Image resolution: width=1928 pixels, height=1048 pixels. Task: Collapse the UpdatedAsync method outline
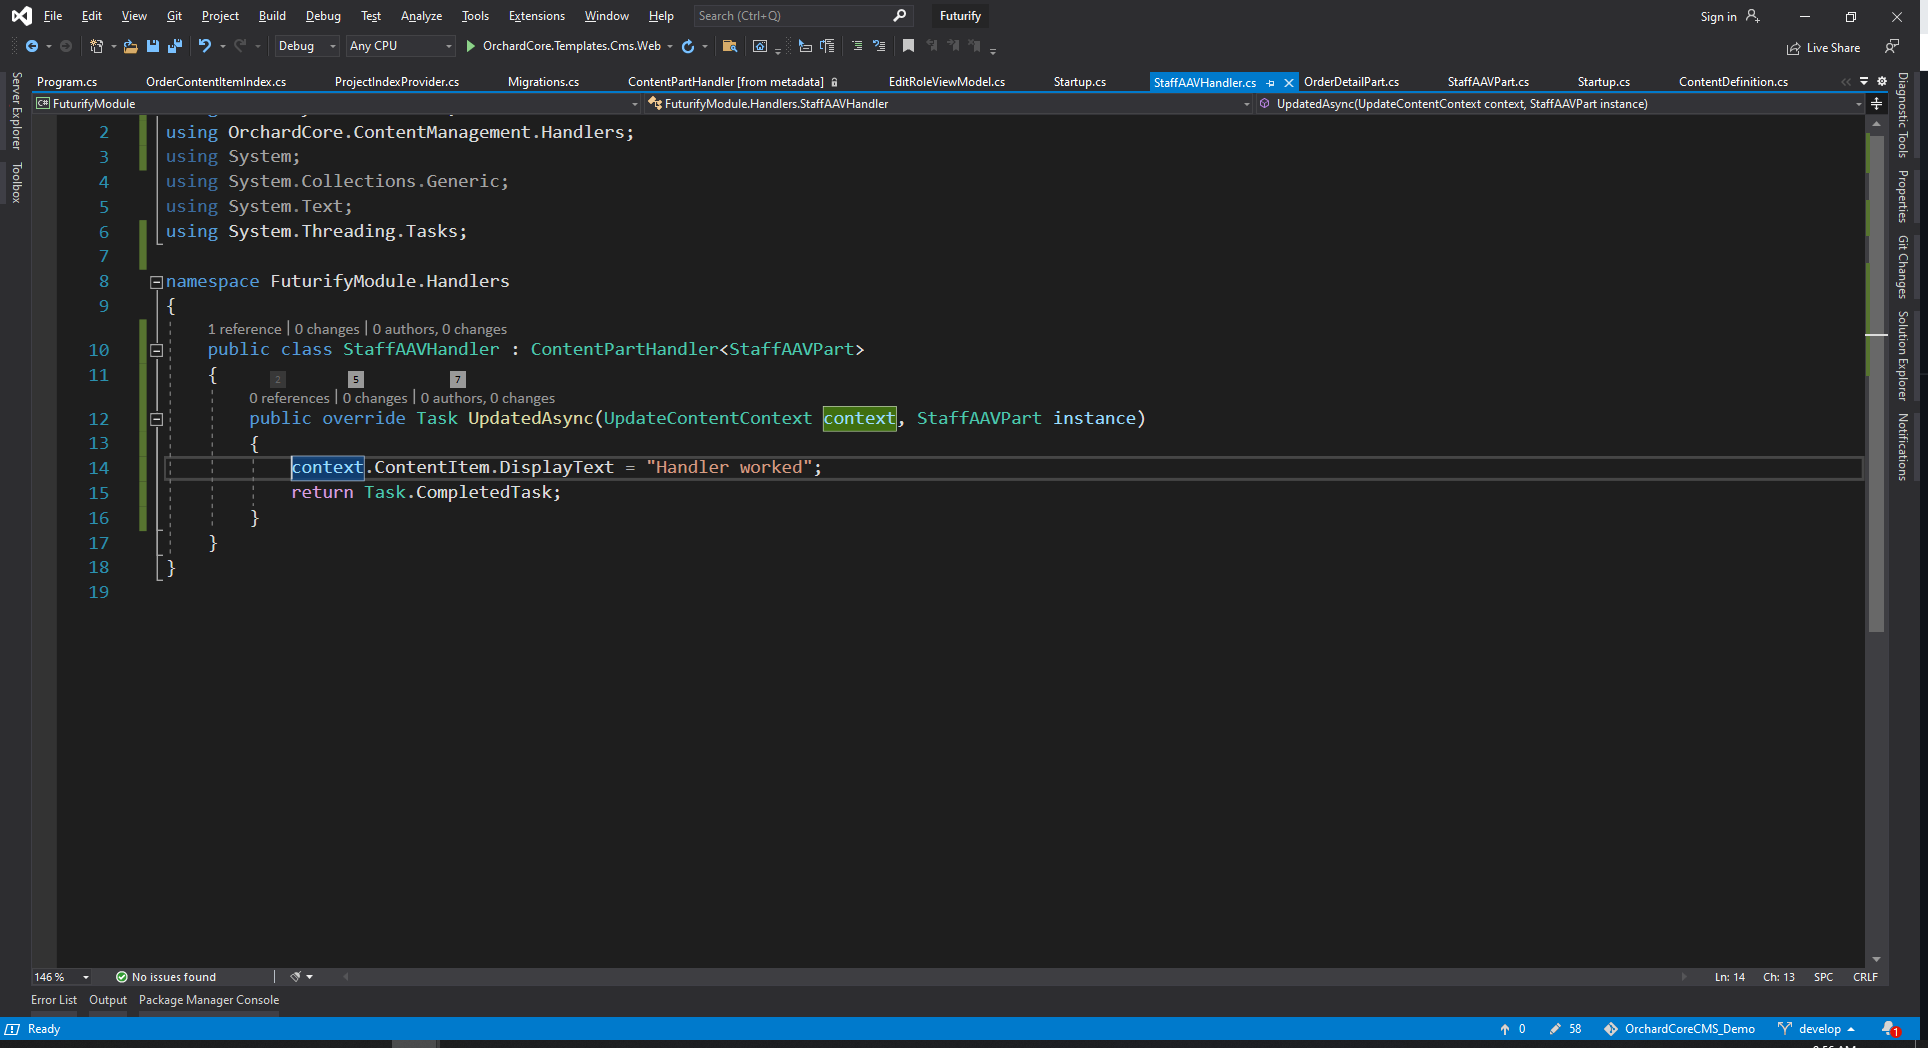click(x=156, y=419)
